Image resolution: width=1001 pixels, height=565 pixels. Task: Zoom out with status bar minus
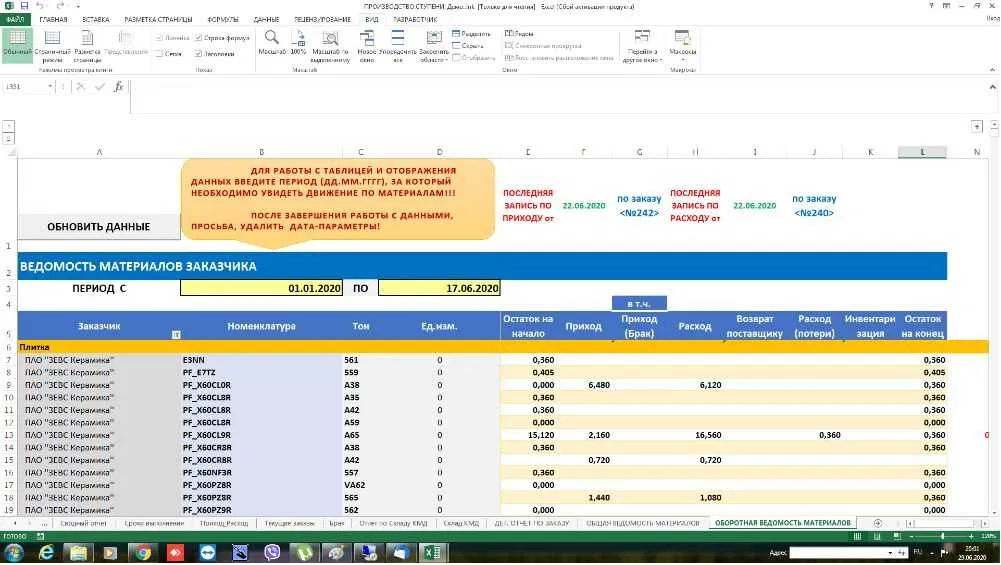[x=913, y=536]
